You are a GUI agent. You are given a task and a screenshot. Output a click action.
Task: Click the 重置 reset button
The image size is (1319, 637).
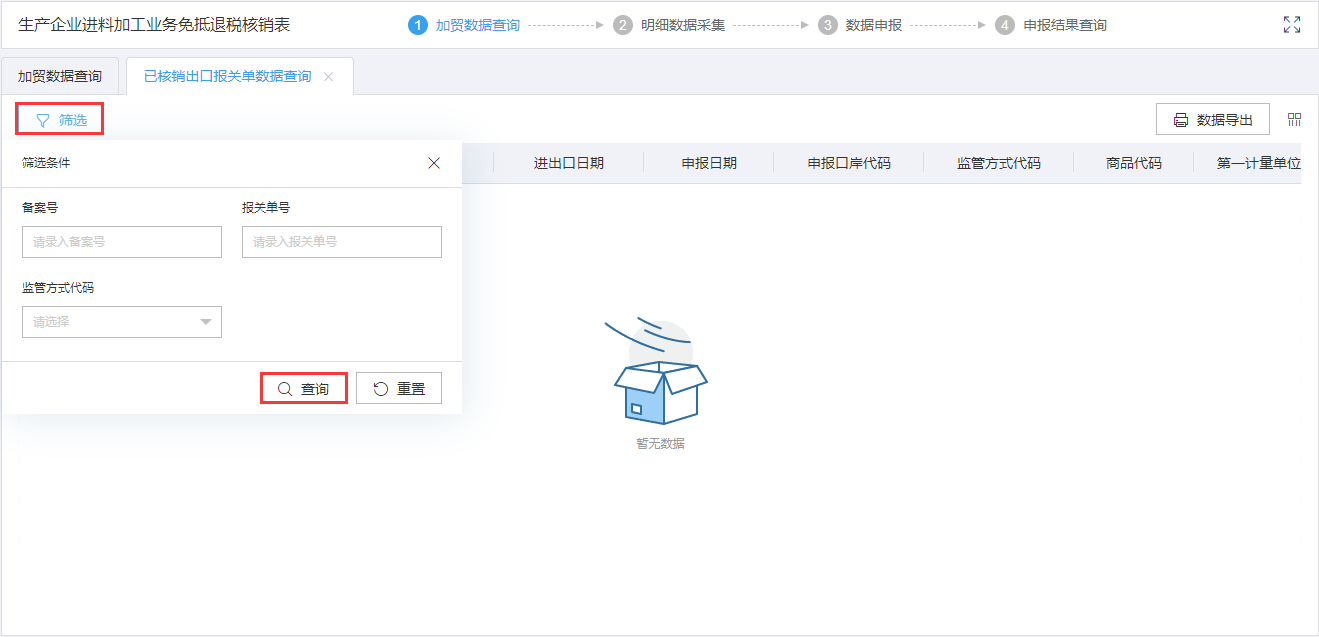click(x=399, y=388)
